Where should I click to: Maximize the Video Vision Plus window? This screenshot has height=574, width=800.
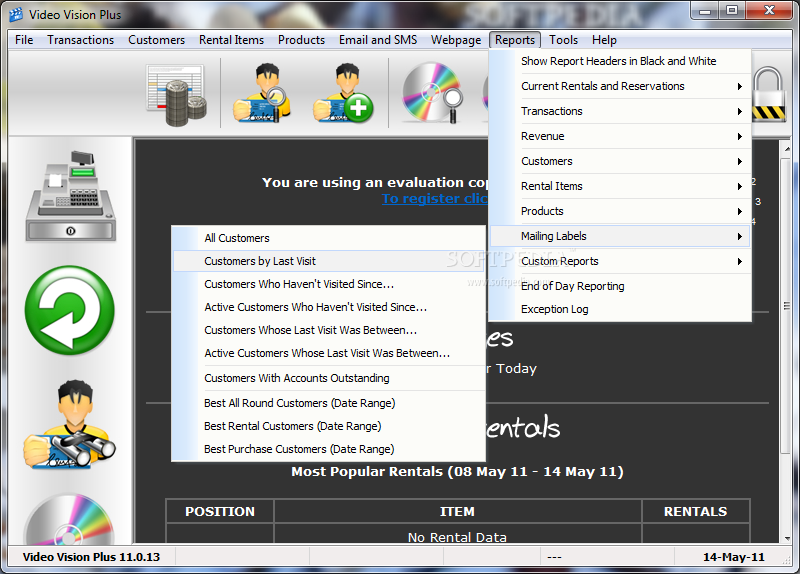point(732,10)
